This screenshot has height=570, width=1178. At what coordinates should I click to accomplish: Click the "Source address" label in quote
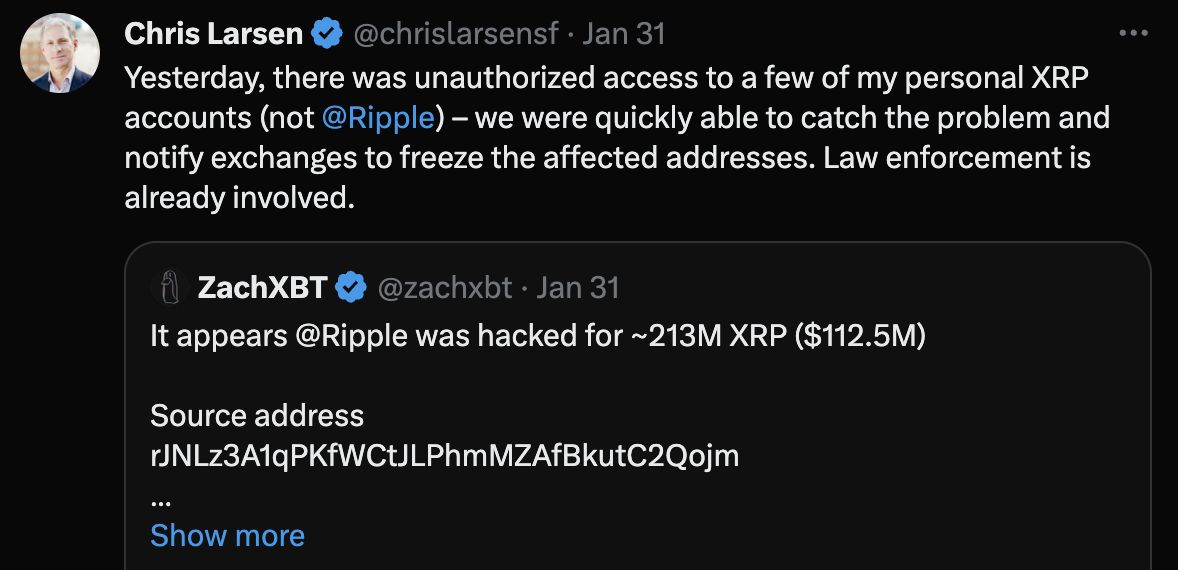click(x=257, y=415)
